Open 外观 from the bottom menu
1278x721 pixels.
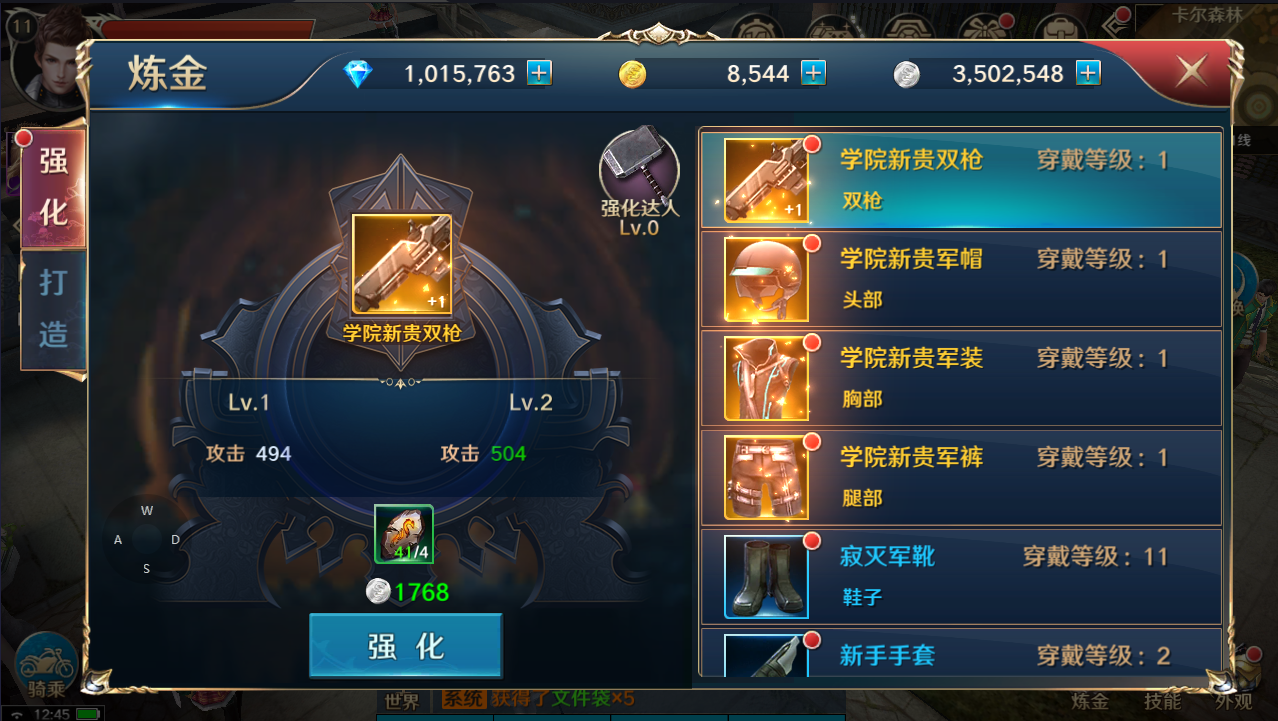point(1233,701)
